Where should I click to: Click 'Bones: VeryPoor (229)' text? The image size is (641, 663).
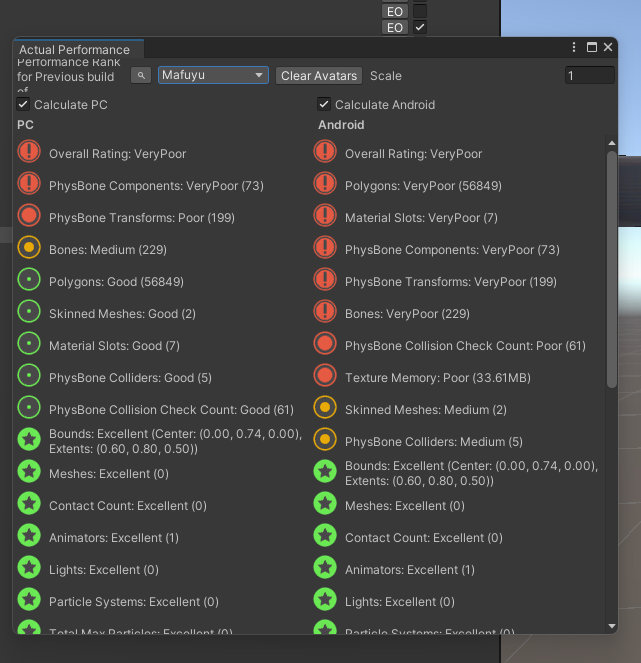pyautogui.click(x=407, y=314)
